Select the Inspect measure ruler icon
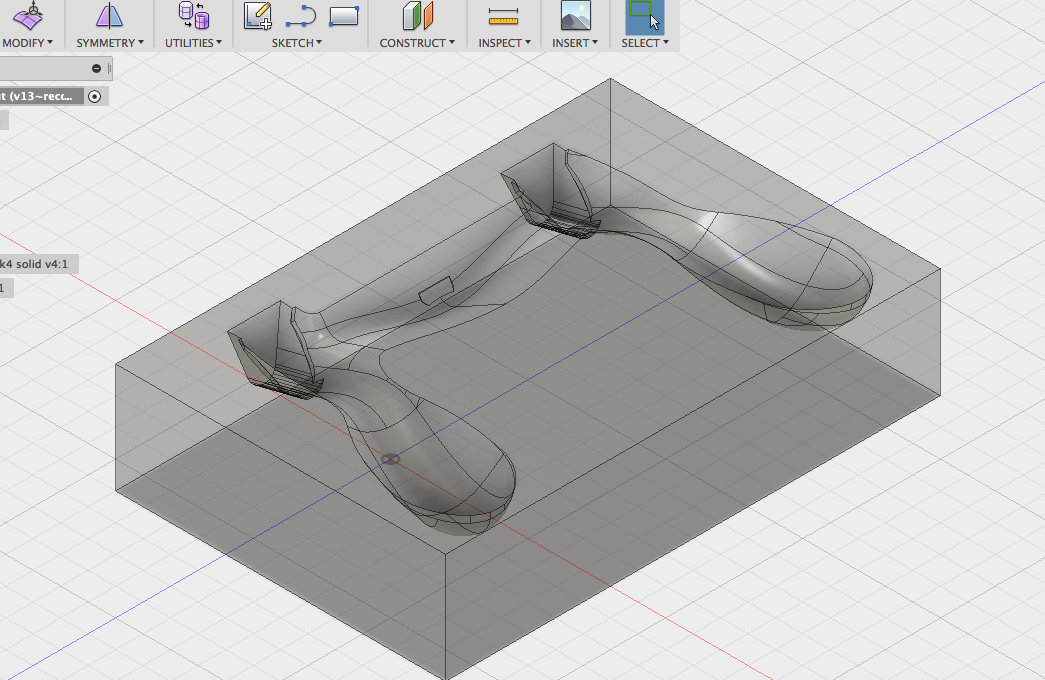This screenshot has height=680, width=1045. (503, 16)
